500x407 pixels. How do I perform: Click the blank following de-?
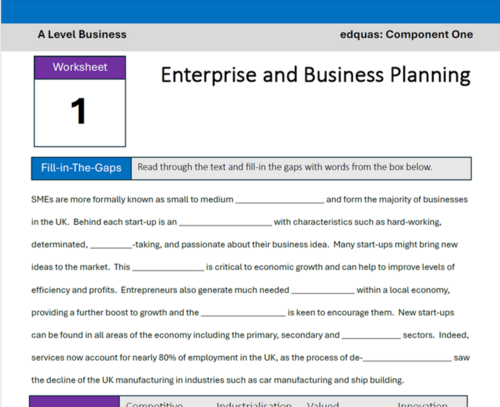click(x=407, y=358)
